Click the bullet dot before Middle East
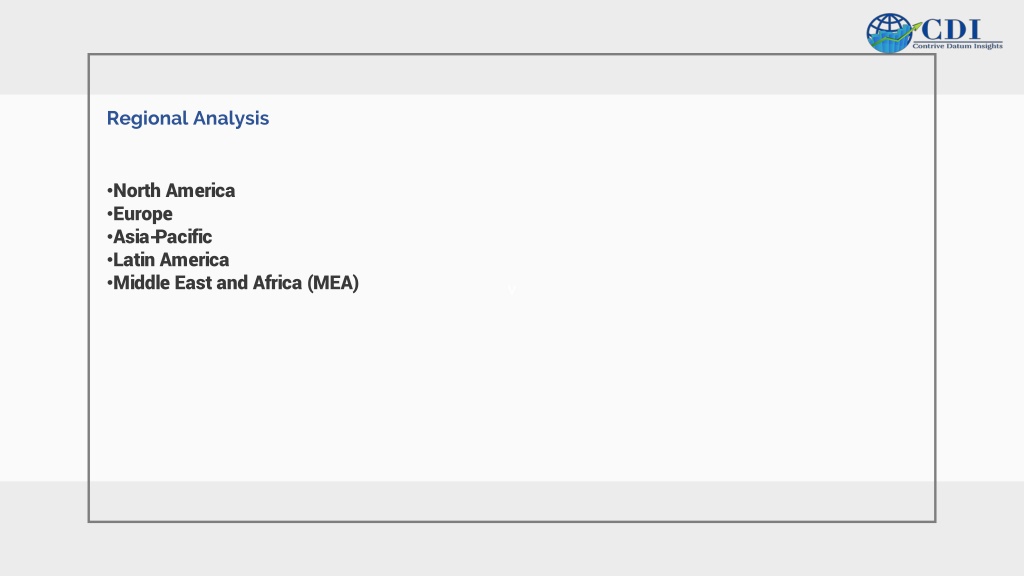1024x576 pixels. coord(110,283)
